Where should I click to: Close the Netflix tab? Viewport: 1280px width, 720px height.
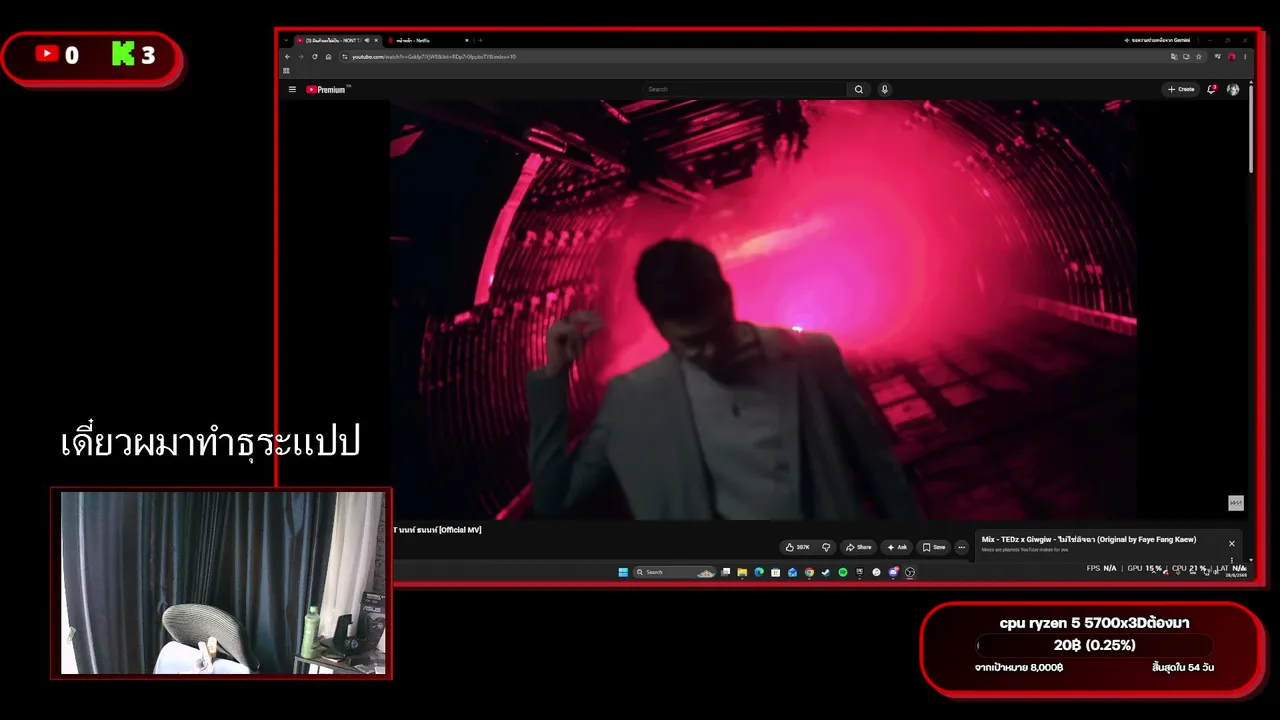click(x=466, y=40)
